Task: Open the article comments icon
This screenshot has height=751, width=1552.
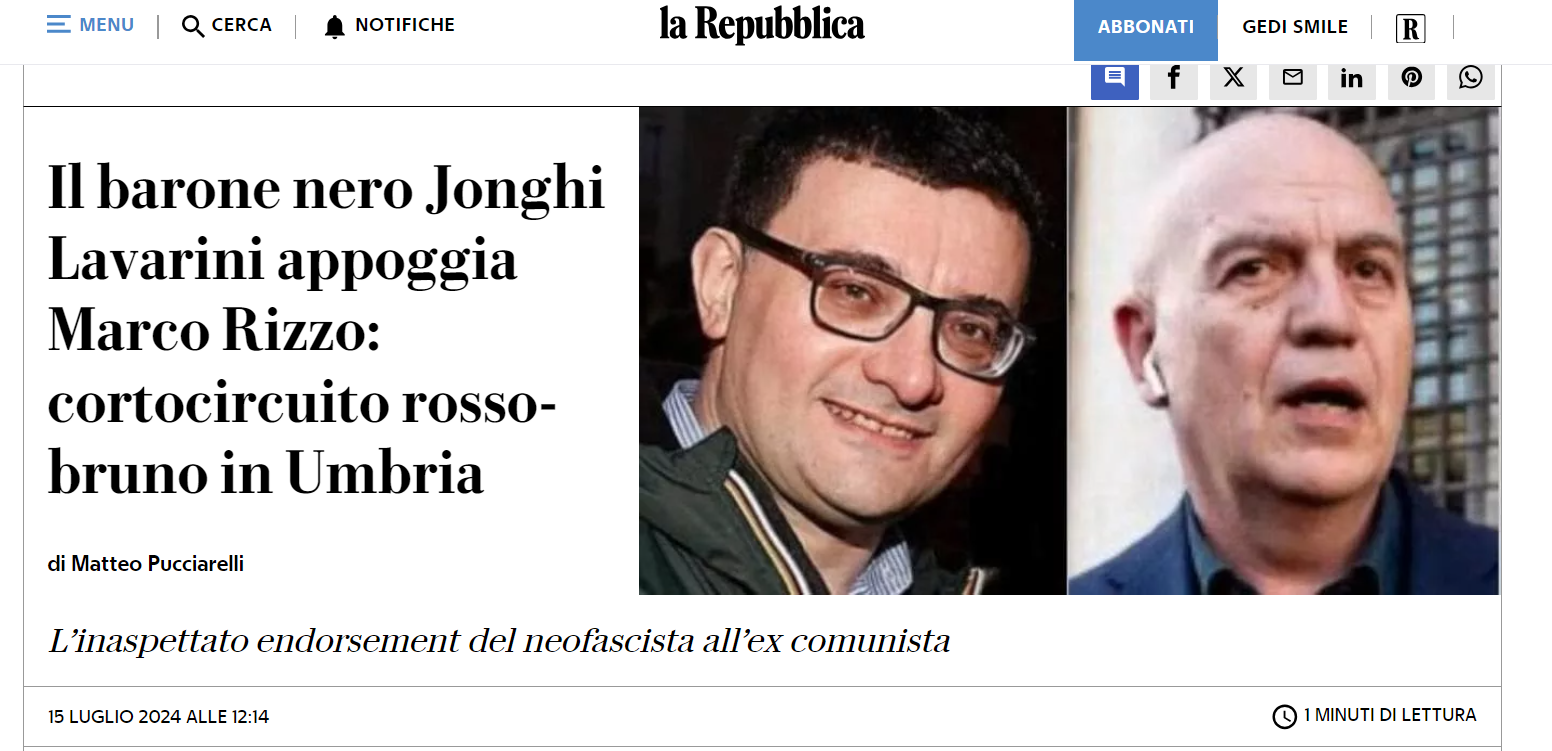Action: pos(1115,79)
